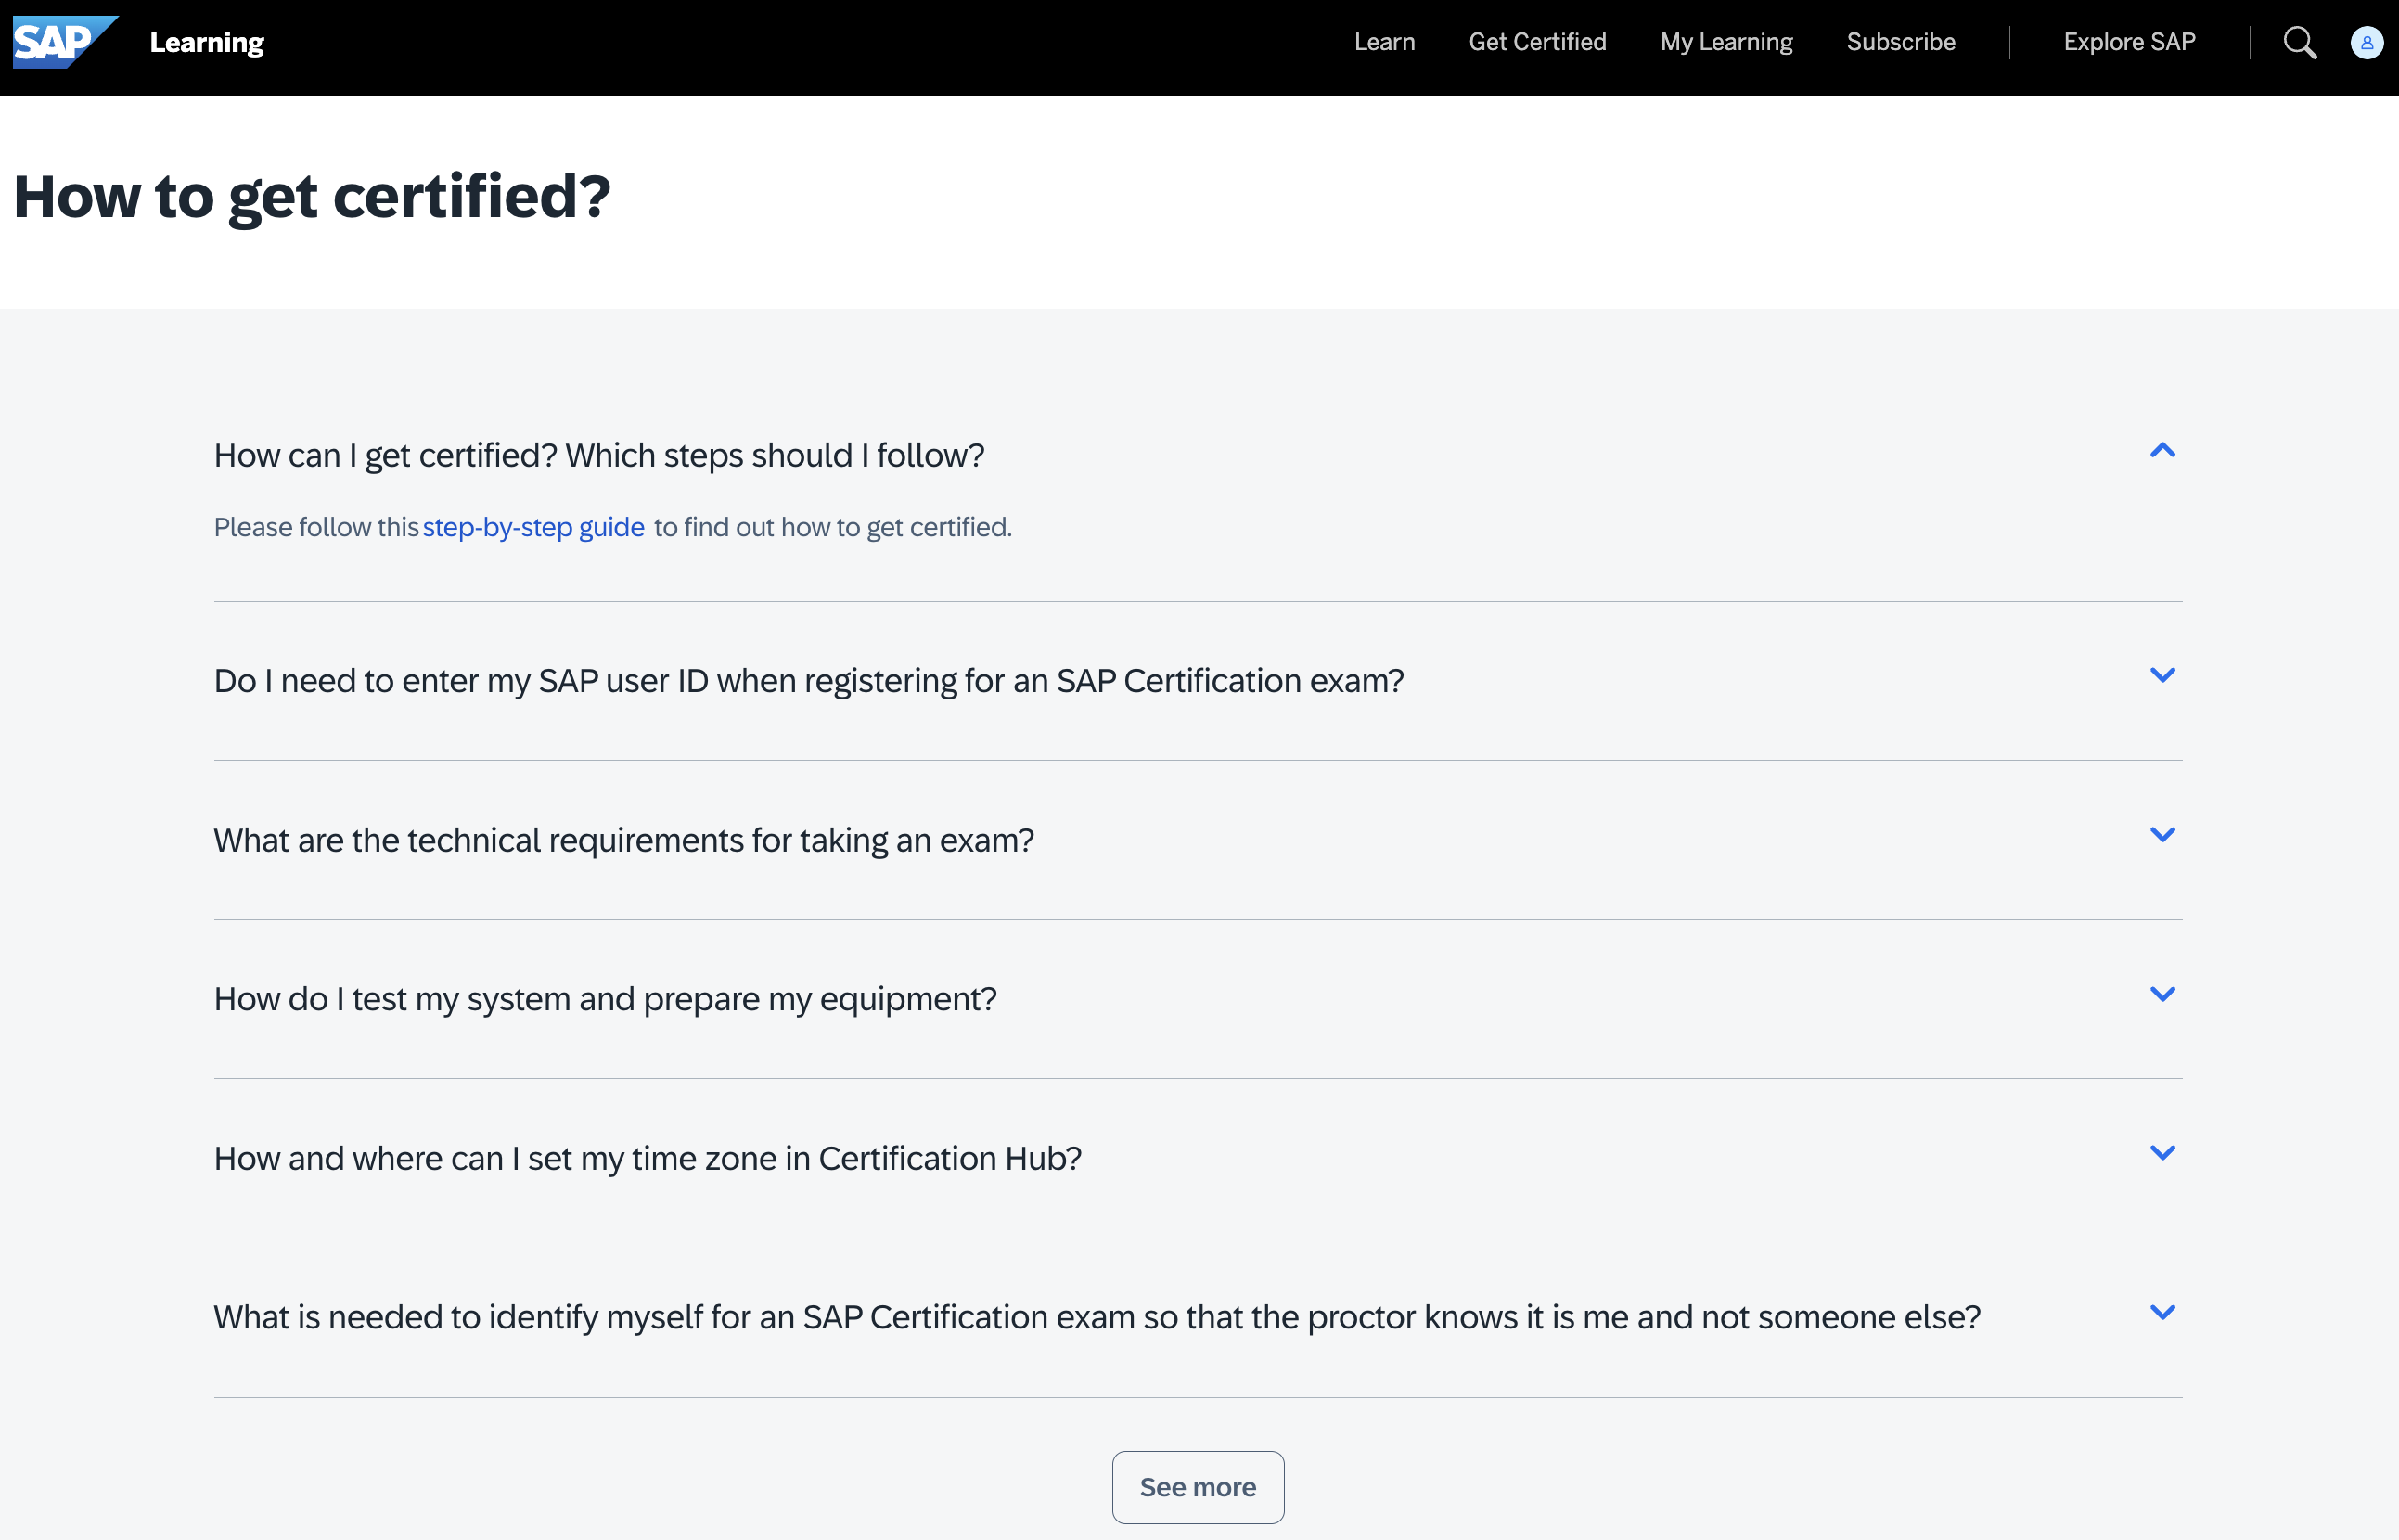Open the Get Certified menu
Viewport: 2399px width, 1540px height.
tap(1537, 42)
